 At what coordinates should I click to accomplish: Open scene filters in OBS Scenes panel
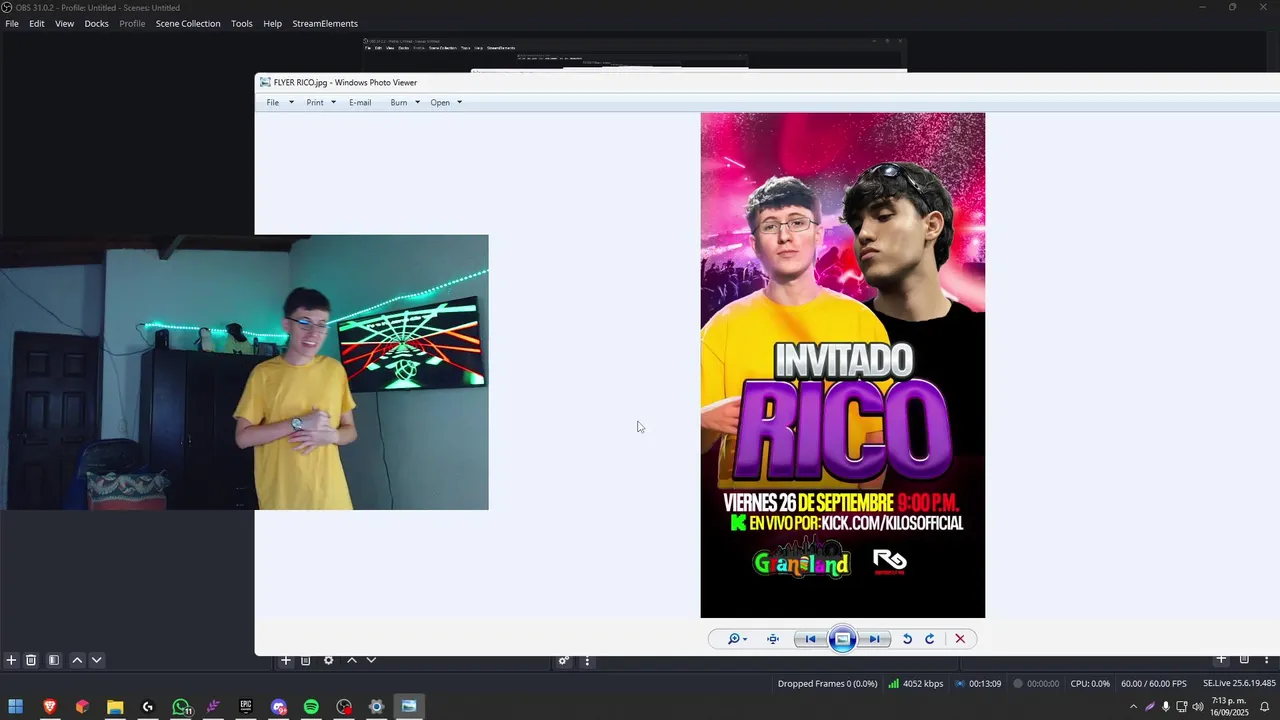coord(54,660)
